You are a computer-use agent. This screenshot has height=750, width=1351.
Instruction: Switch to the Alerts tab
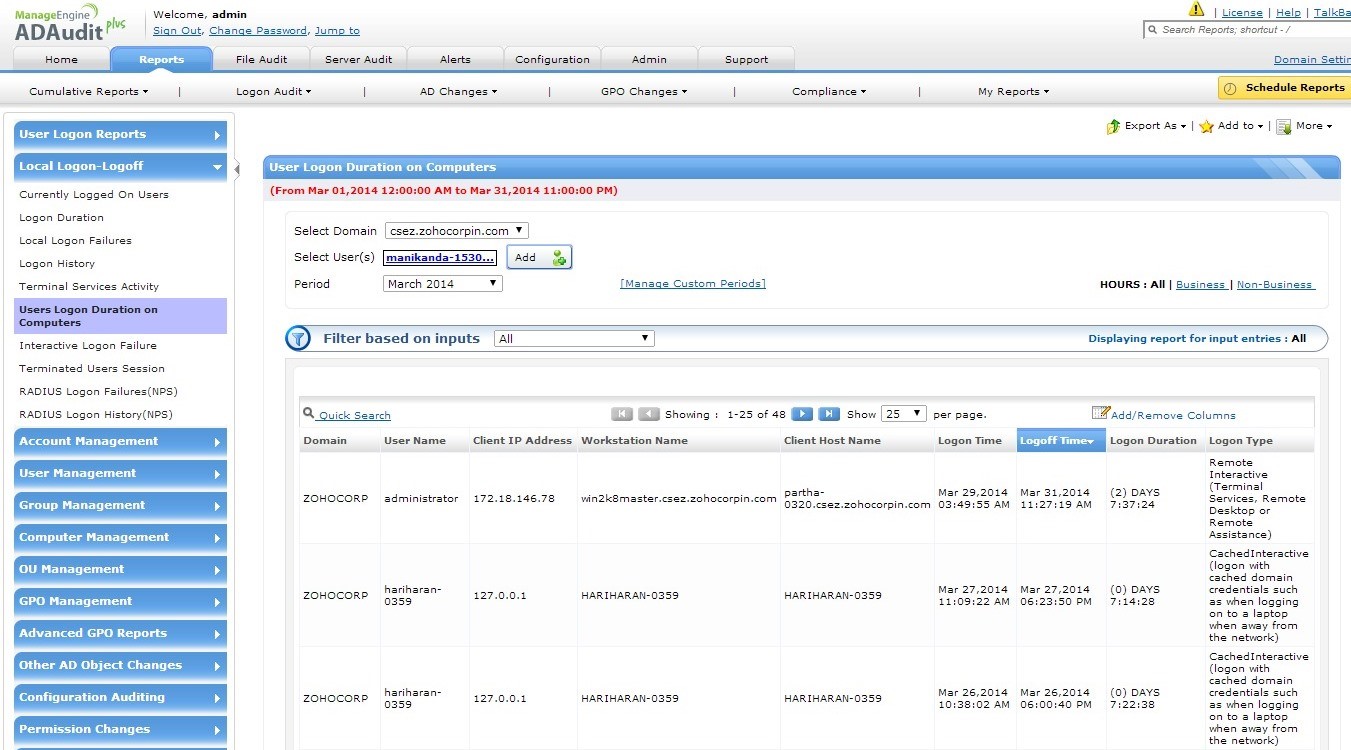click(455, 59)
